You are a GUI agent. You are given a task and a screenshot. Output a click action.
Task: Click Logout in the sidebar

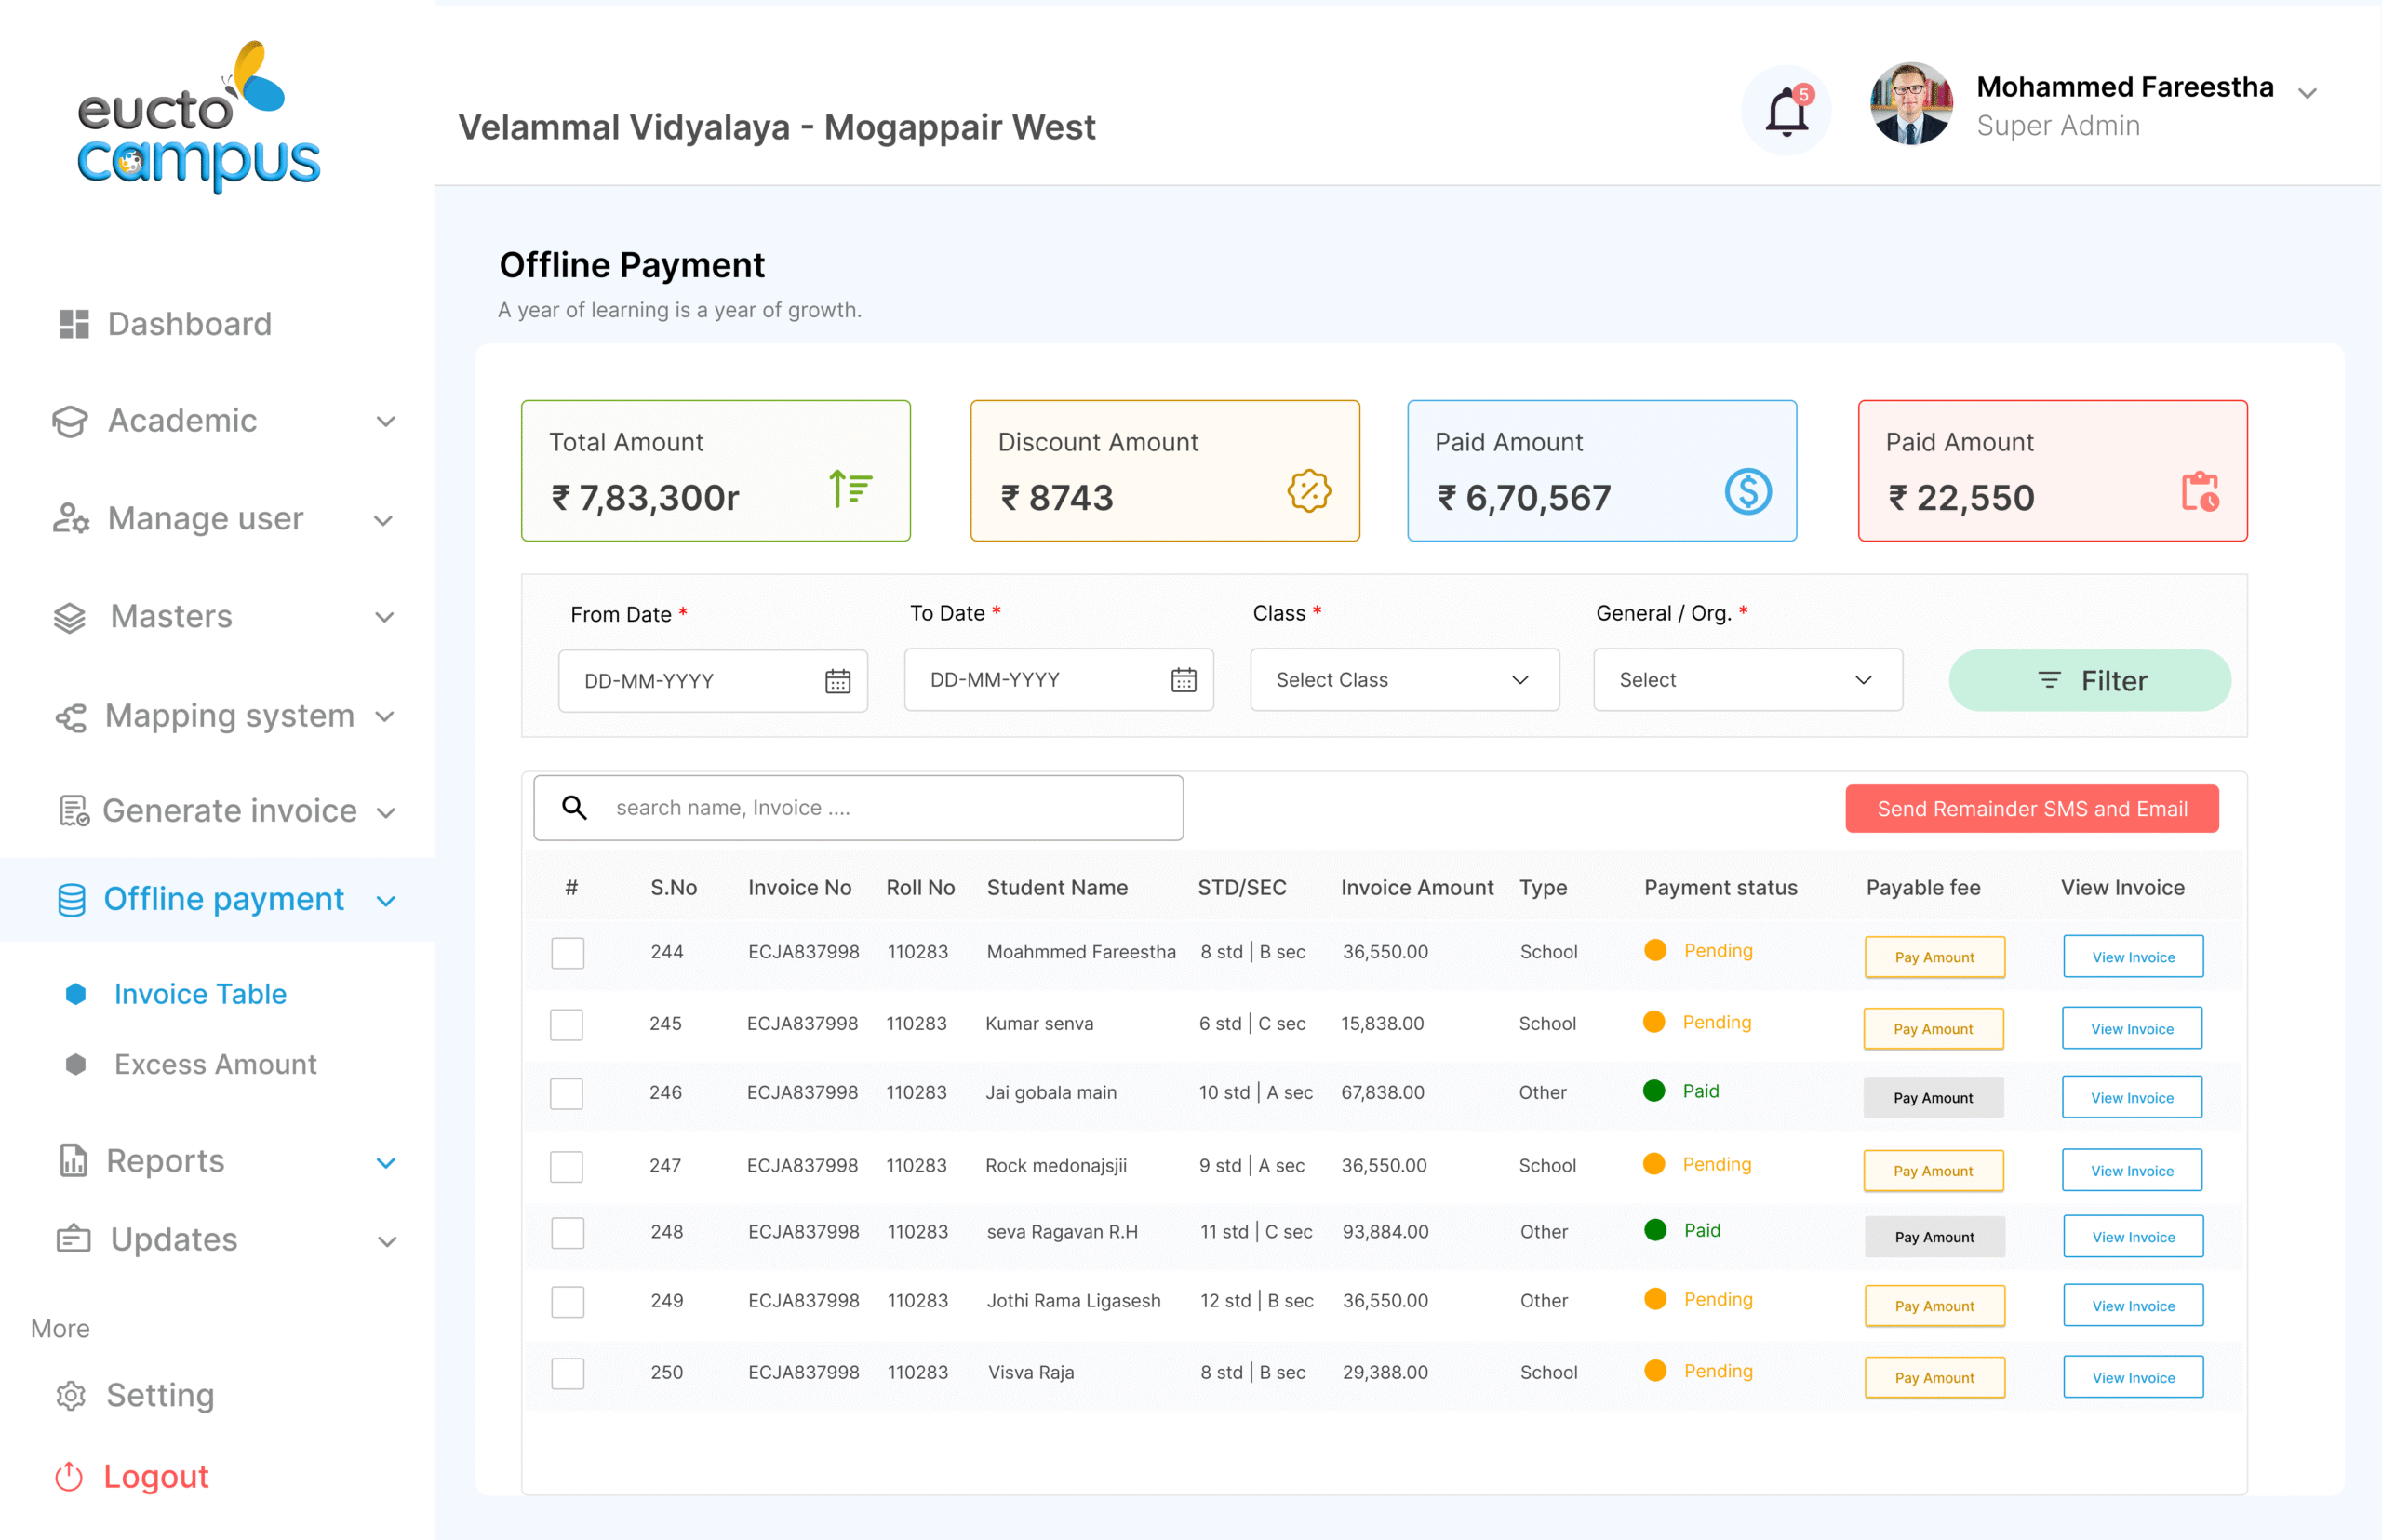[x=156, y=1476]
